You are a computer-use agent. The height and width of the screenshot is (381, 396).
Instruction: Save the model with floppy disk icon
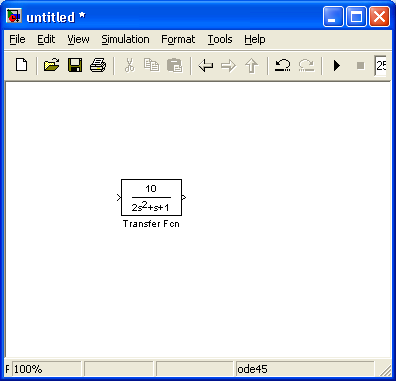point(75,65)
